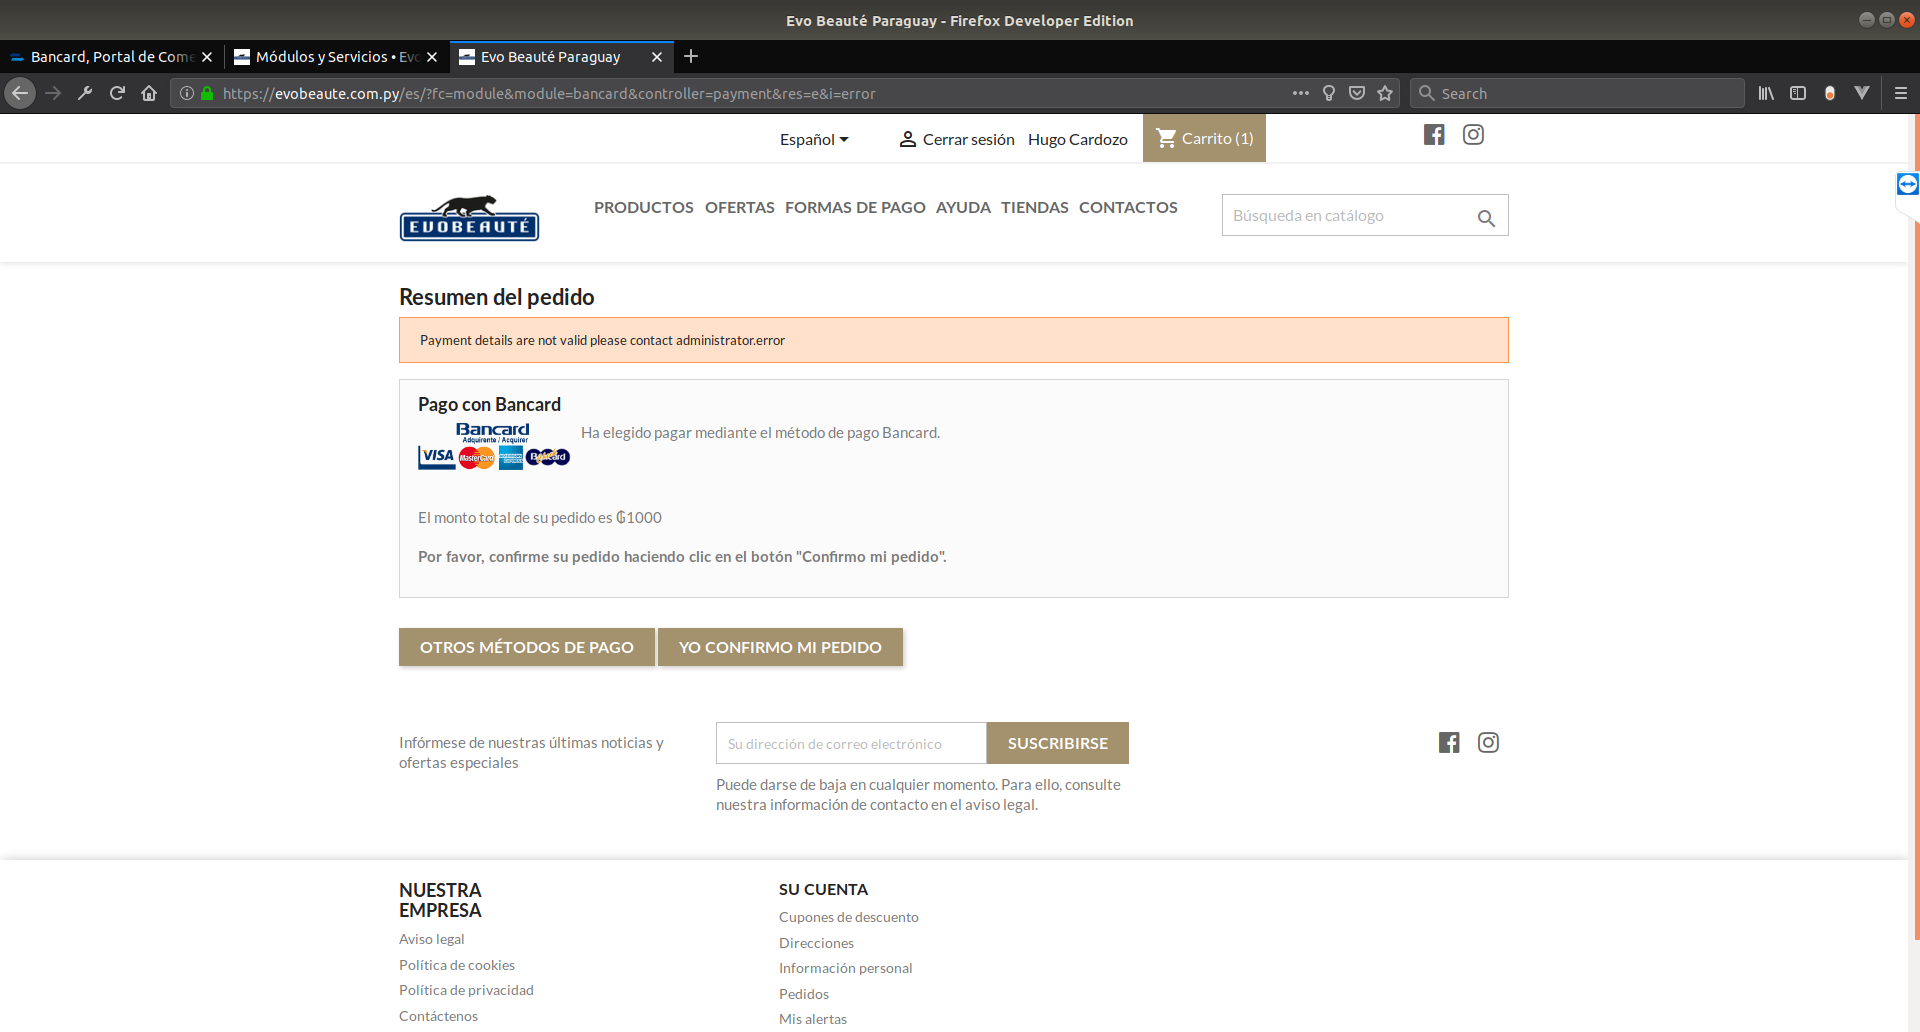Open the Carrito (1) cart
The width and height of the screenshot is (1920, 1032).
coord(1205,138)
